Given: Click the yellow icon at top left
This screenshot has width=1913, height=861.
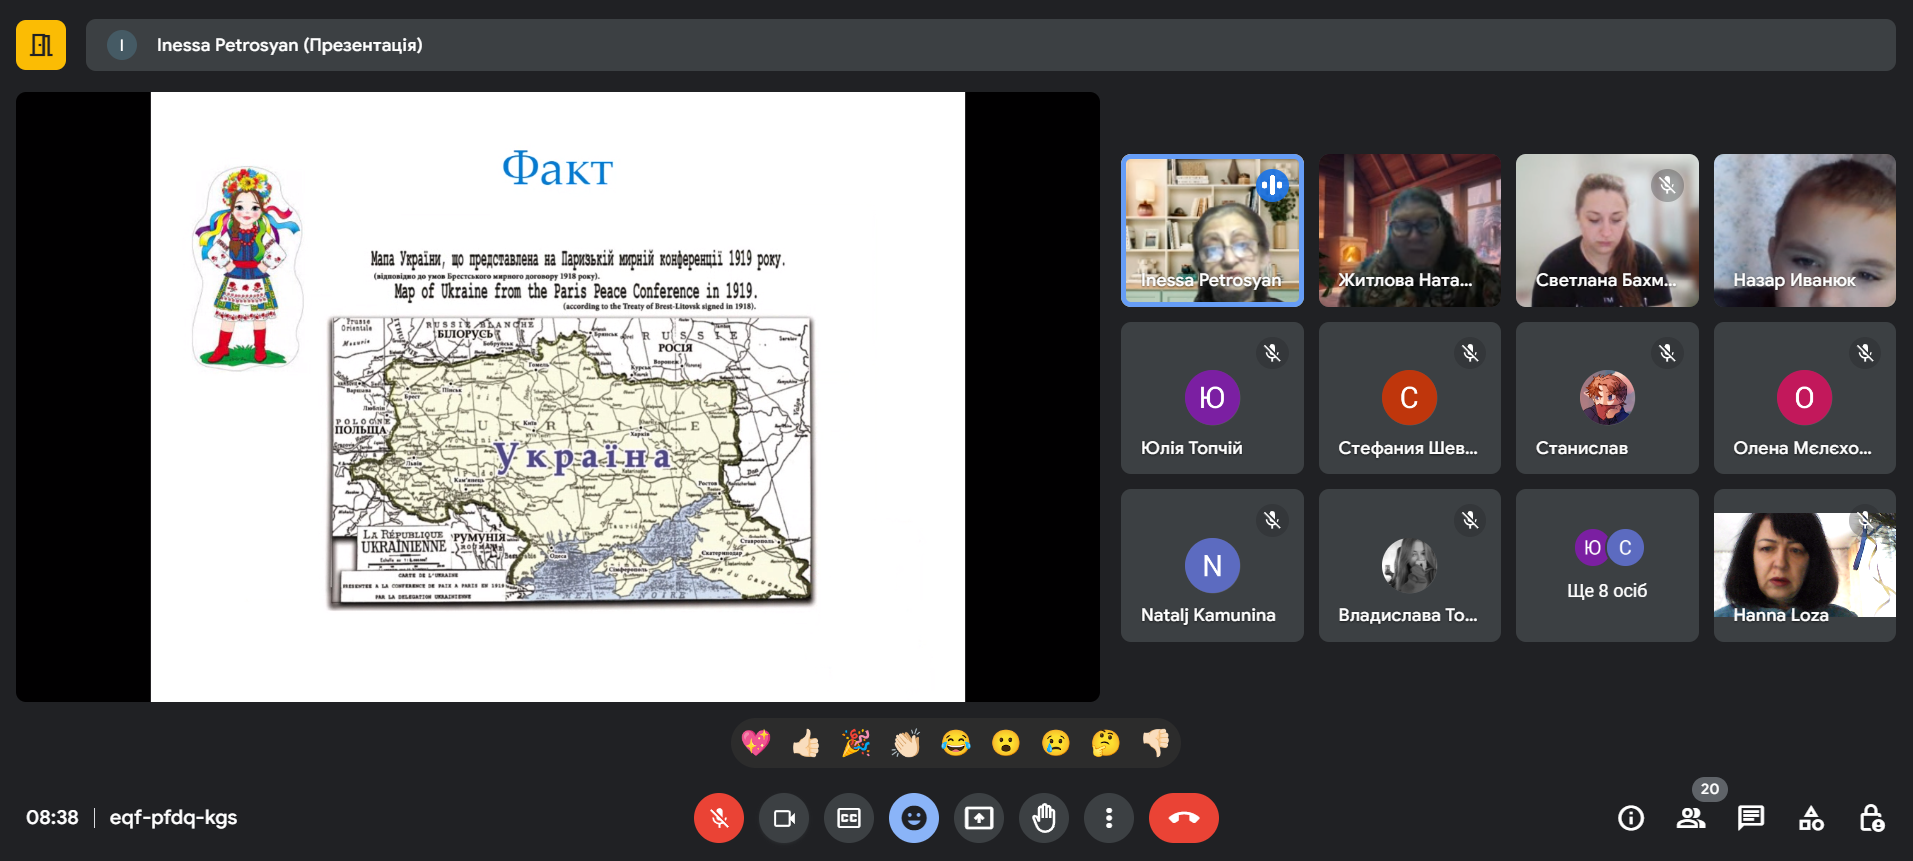Looking at the screenshot, I should tap(41, 45).
